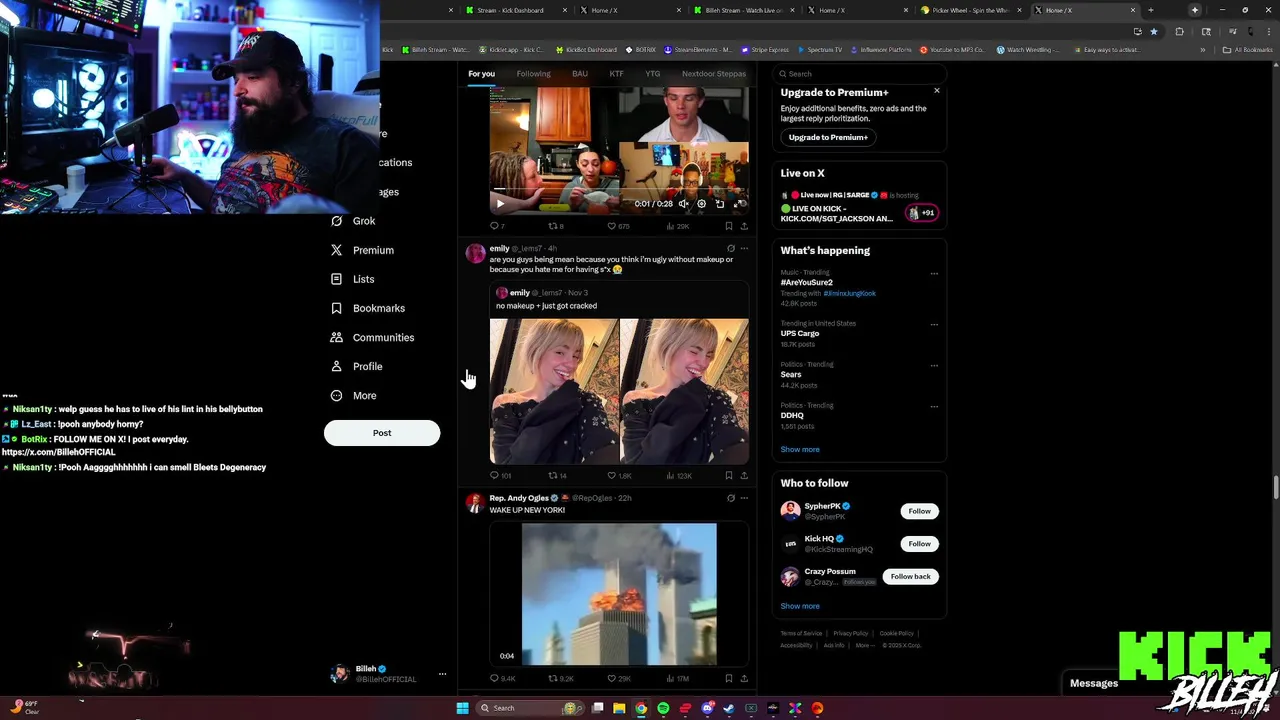Switch to the YTG tab
This screenshot has width=1280, height=720.
click(x=652, y=74)
